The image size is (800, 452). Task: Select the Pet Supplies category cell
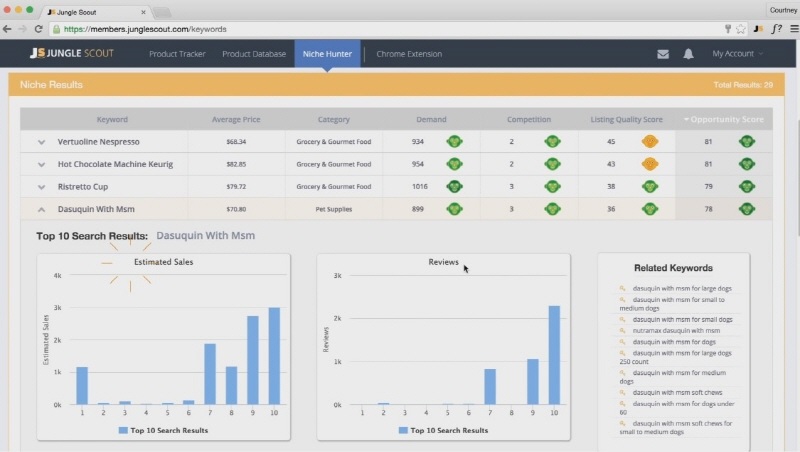(334, 209)
